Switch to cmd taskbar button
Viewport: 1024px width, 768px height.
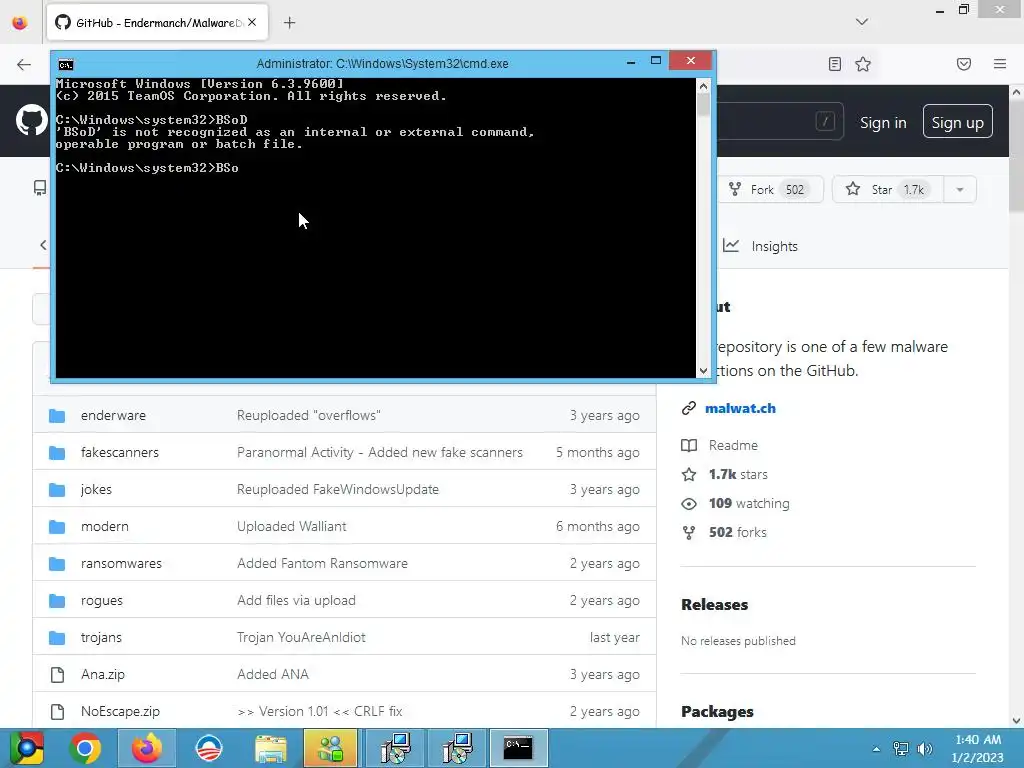coord(519,748)
